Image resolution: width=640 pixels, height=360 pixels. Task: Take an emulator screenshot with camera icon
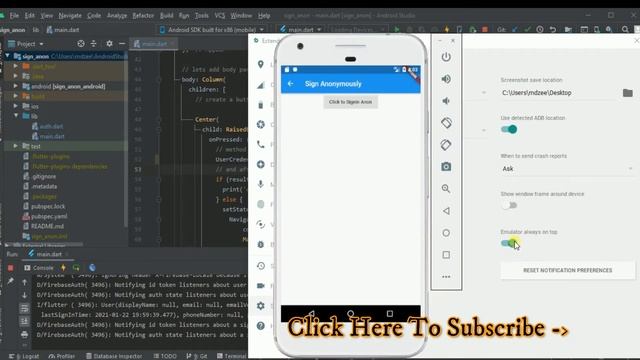coord(446,167)
